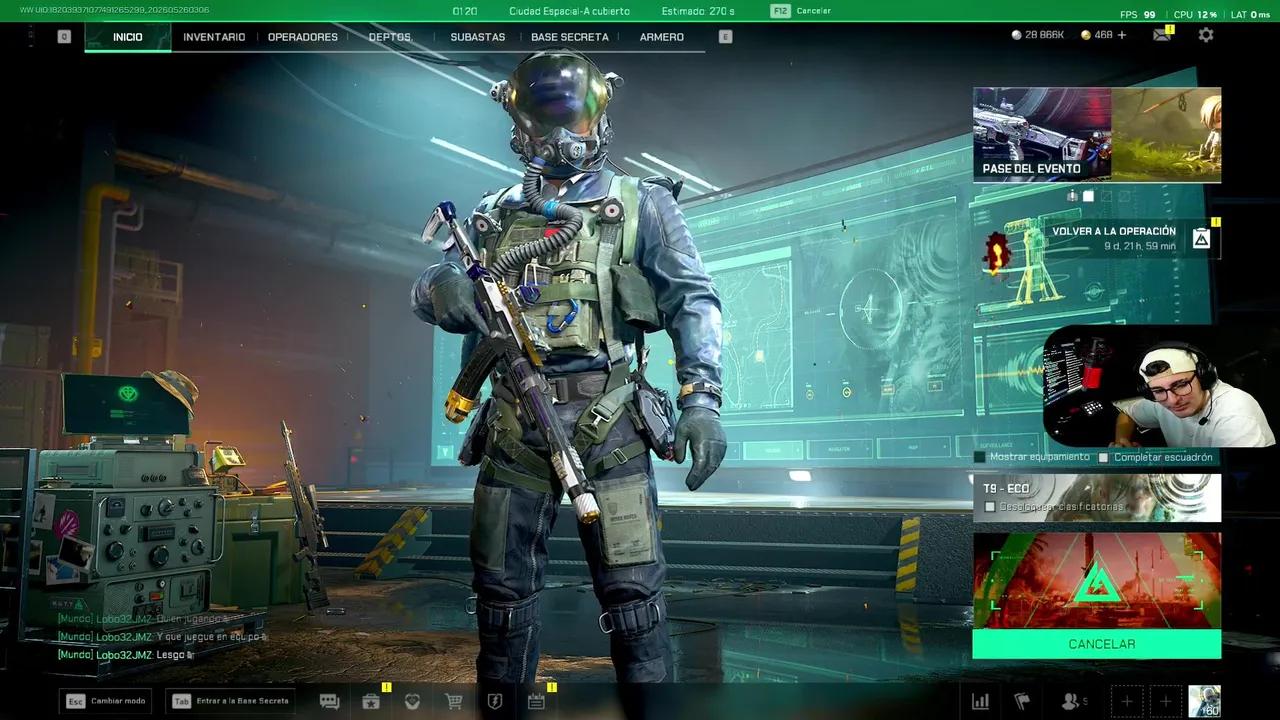Click Cambiar modo button
The width and height of the screenshot is (1280, 720).
(106, 701)
